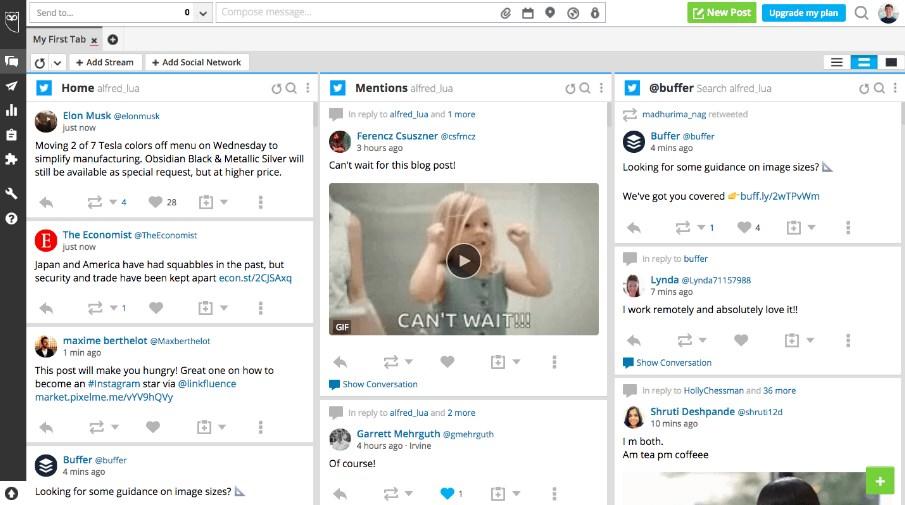
Task: Select compact stream view layout
Action: coord(836,62)
